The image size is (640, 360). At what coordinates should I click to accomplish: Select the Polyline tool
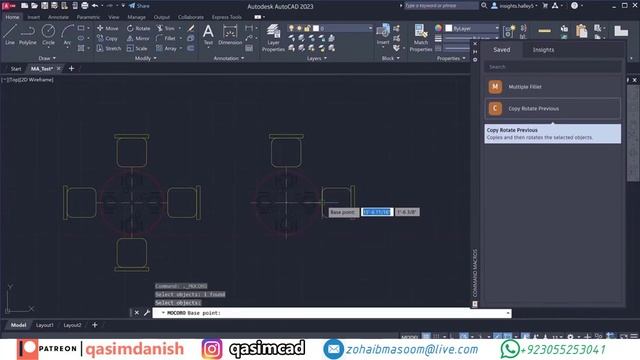tap(27, 34)
